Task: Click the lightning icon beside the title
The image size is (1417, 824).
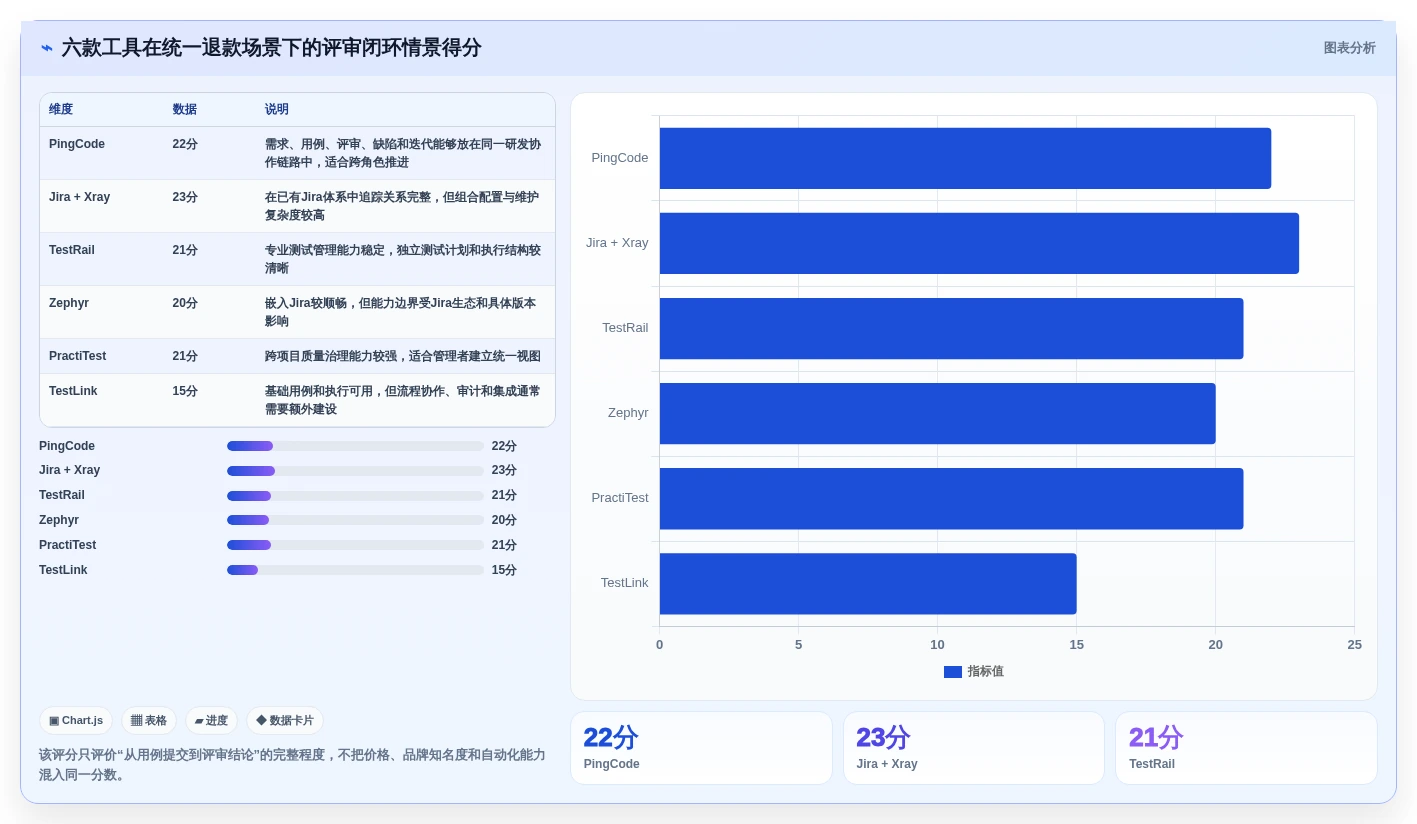Action: [47, 48]
